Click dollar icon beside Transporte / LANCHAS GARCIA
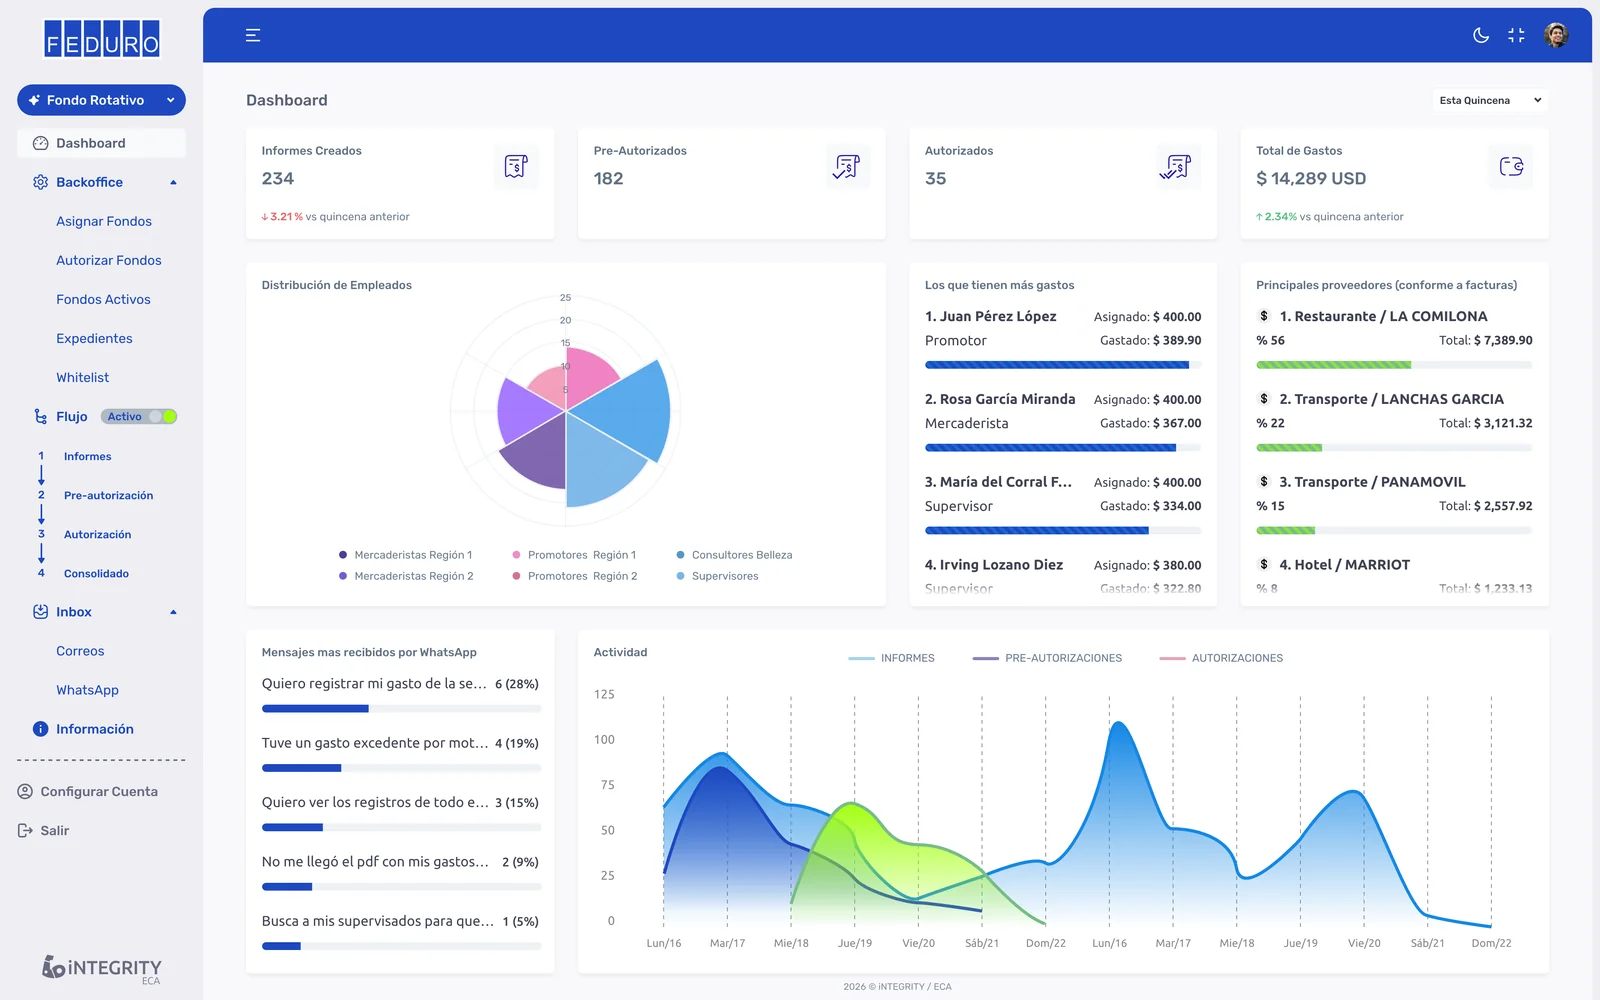The image size is (1600, 1000). [1264, 399]
